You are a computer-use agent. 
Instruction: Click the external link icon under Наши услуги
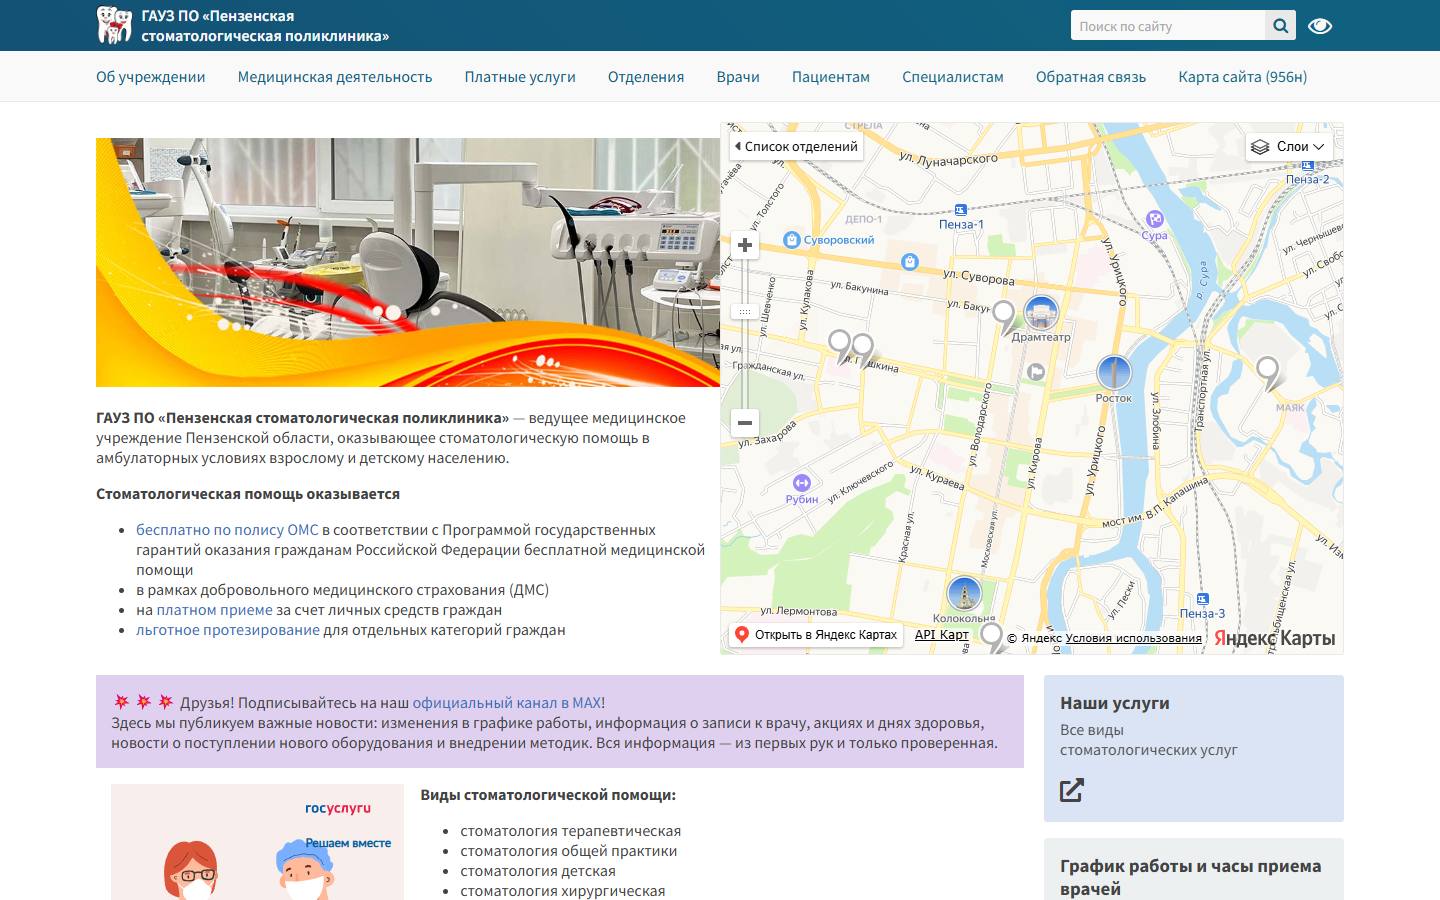tap(1071, 790)
